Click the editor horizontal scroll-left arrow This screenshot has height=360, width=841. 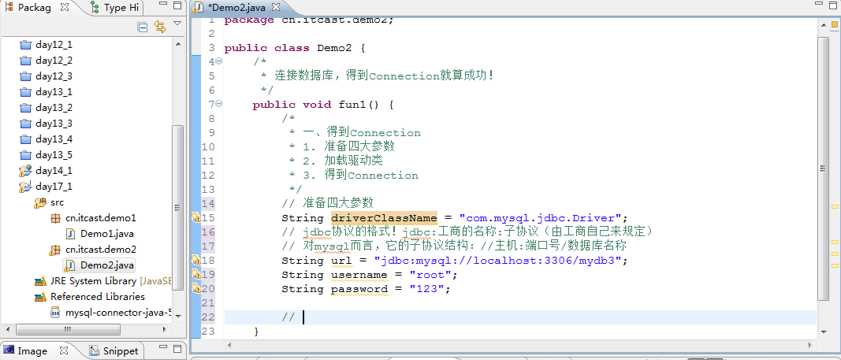pos(230,345)
